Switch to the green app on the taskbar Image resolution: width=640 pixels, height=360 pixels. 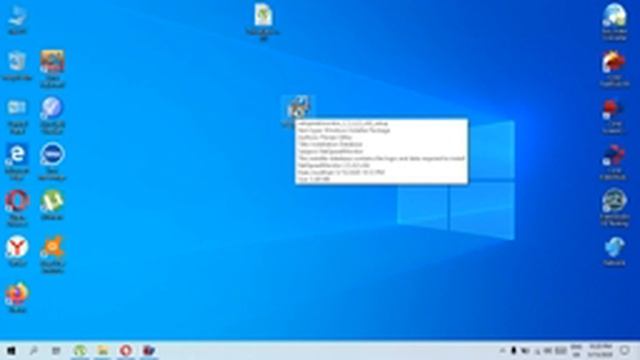click(x=80, y=351)
